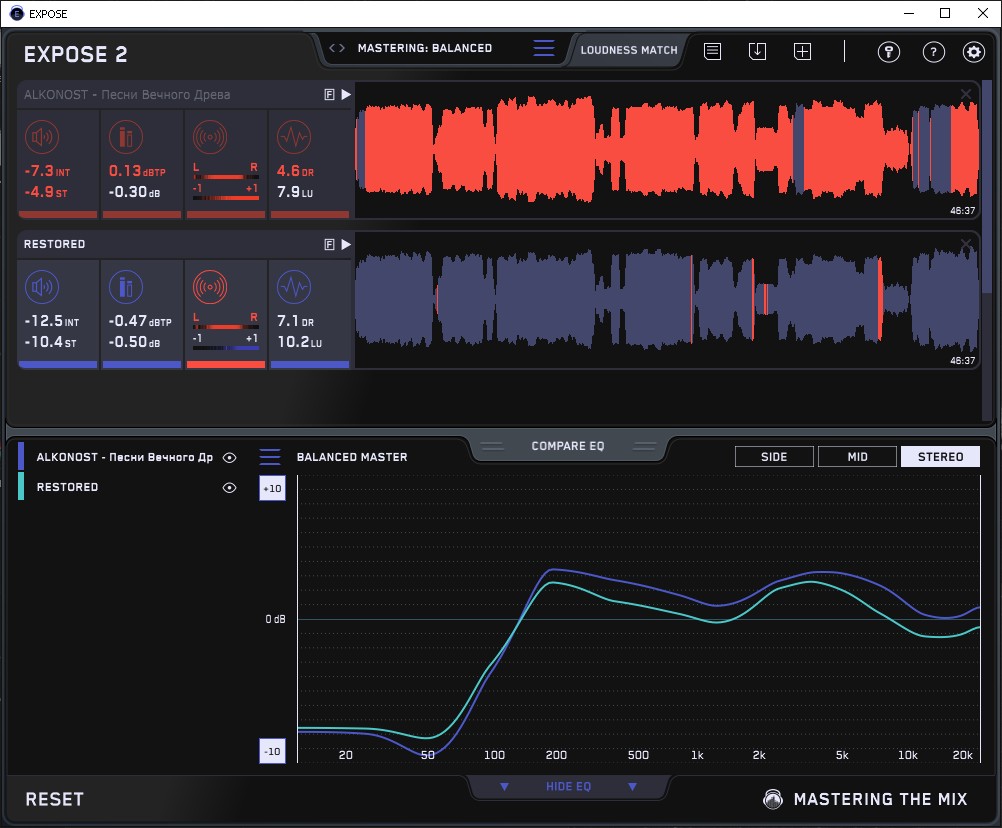Image resolution: width=1002 pixels, height=828 pixels.
Task: Play the ALKONOST track
Action: [x=346, y=94]
